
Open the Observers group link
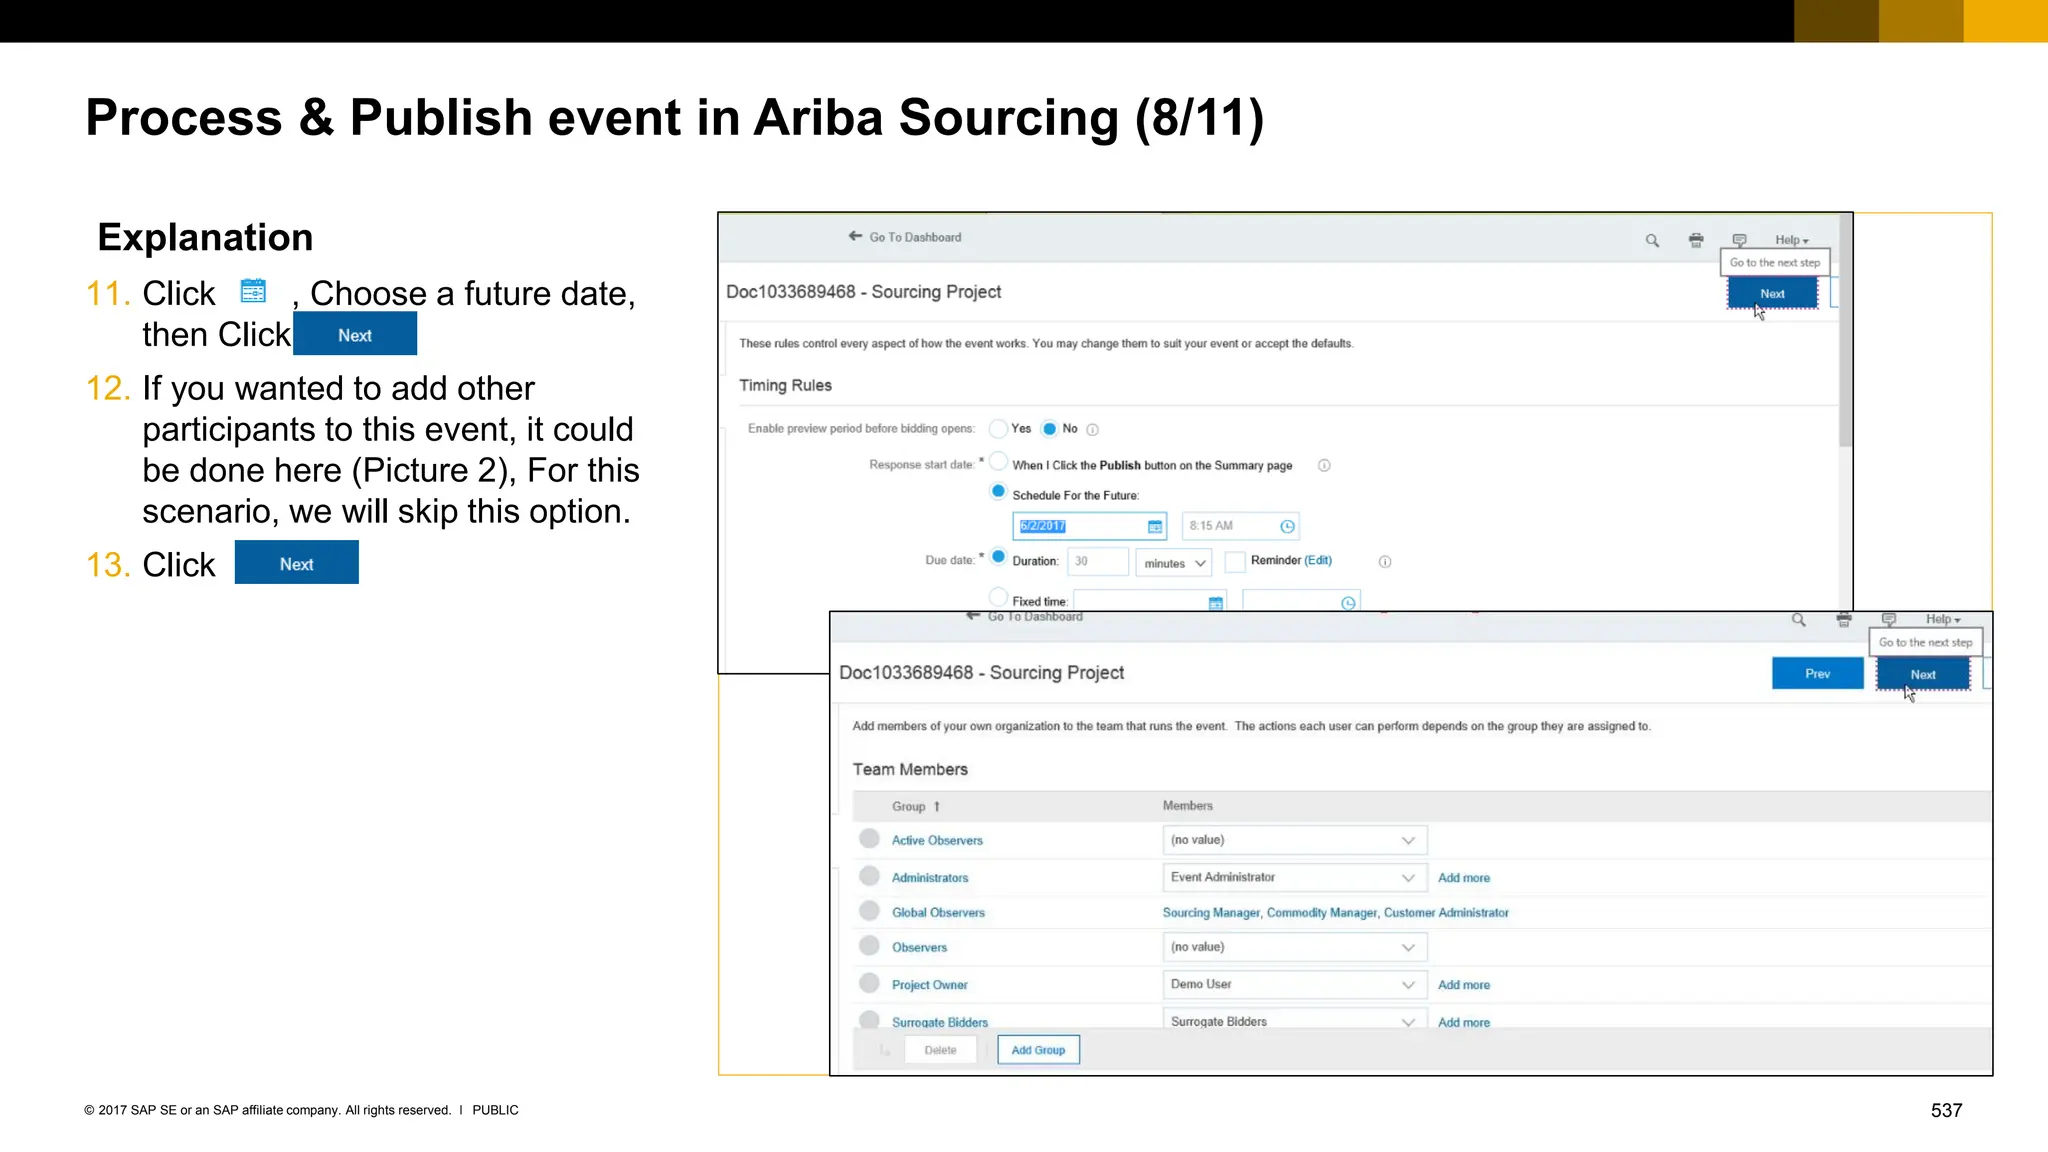tap(919, 948)
